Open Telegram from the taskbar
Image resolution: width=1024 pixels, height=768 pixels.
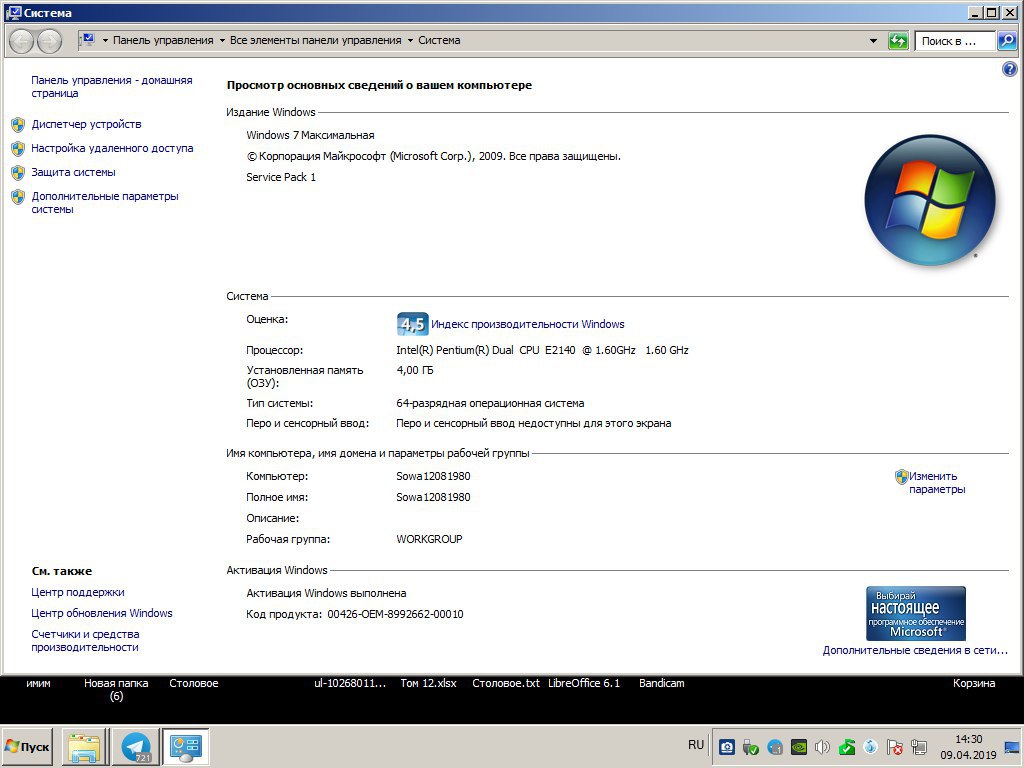(136, 747)
